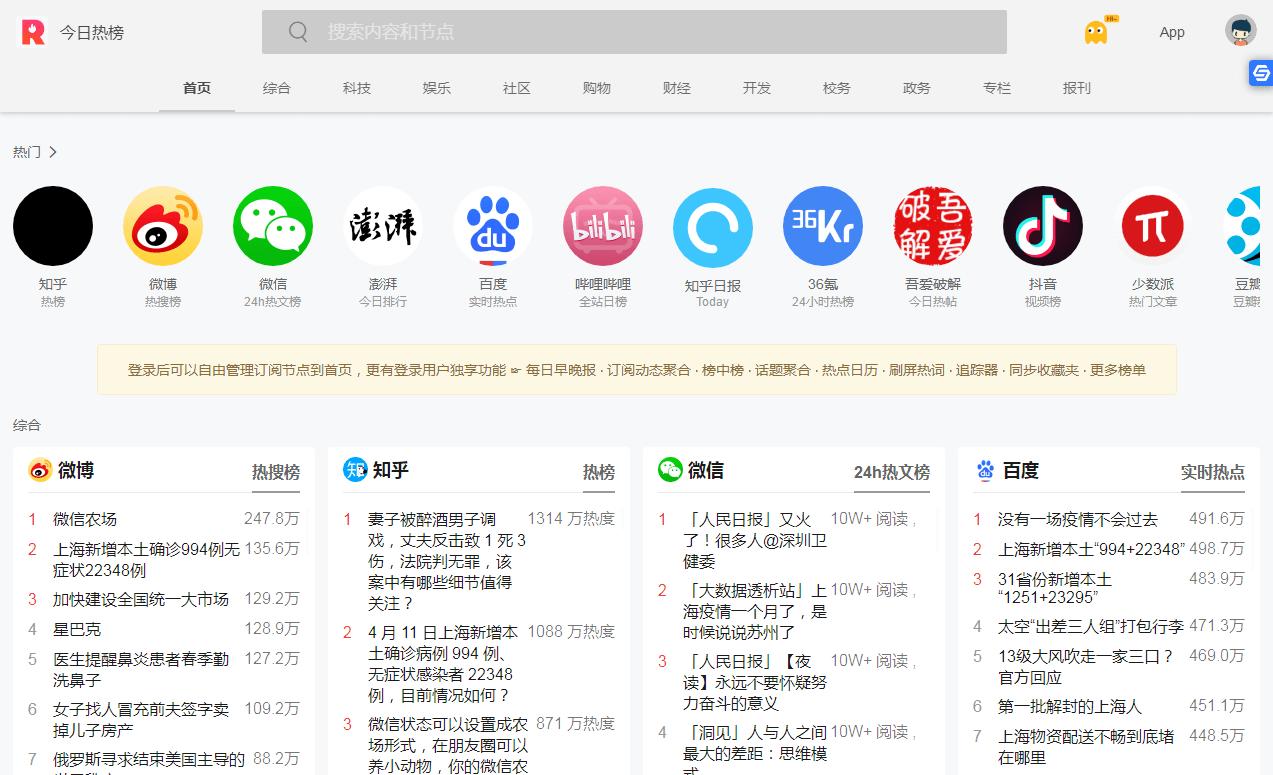Open the 少数派 red pi icon
The image size is (1273, 775).
[x=1153, y=226]
